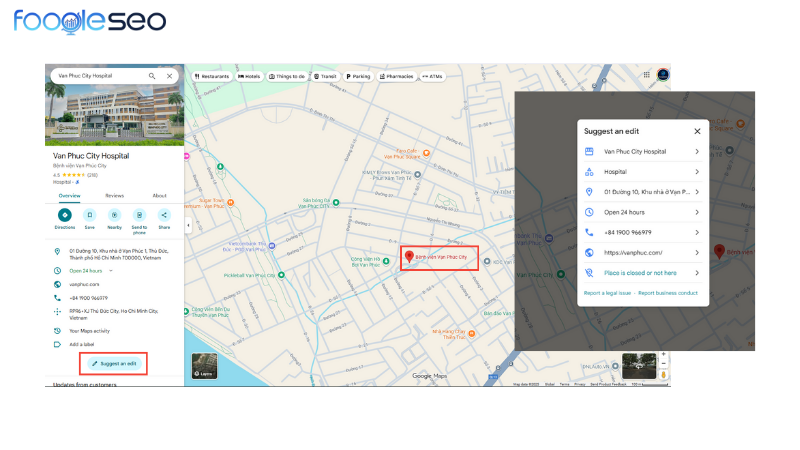Select the Hotels filter chip
800x450 pixels.
click(249, 77)
